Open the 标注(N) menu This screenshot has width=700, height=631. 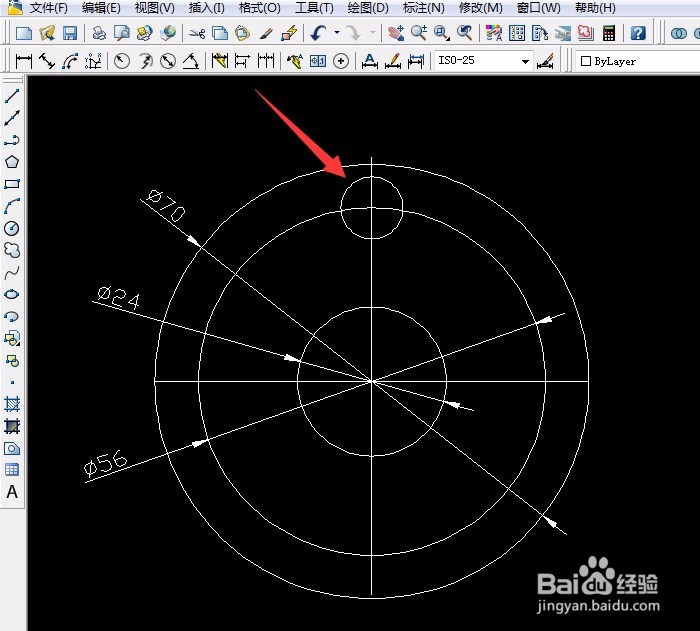tap(423, 8)
